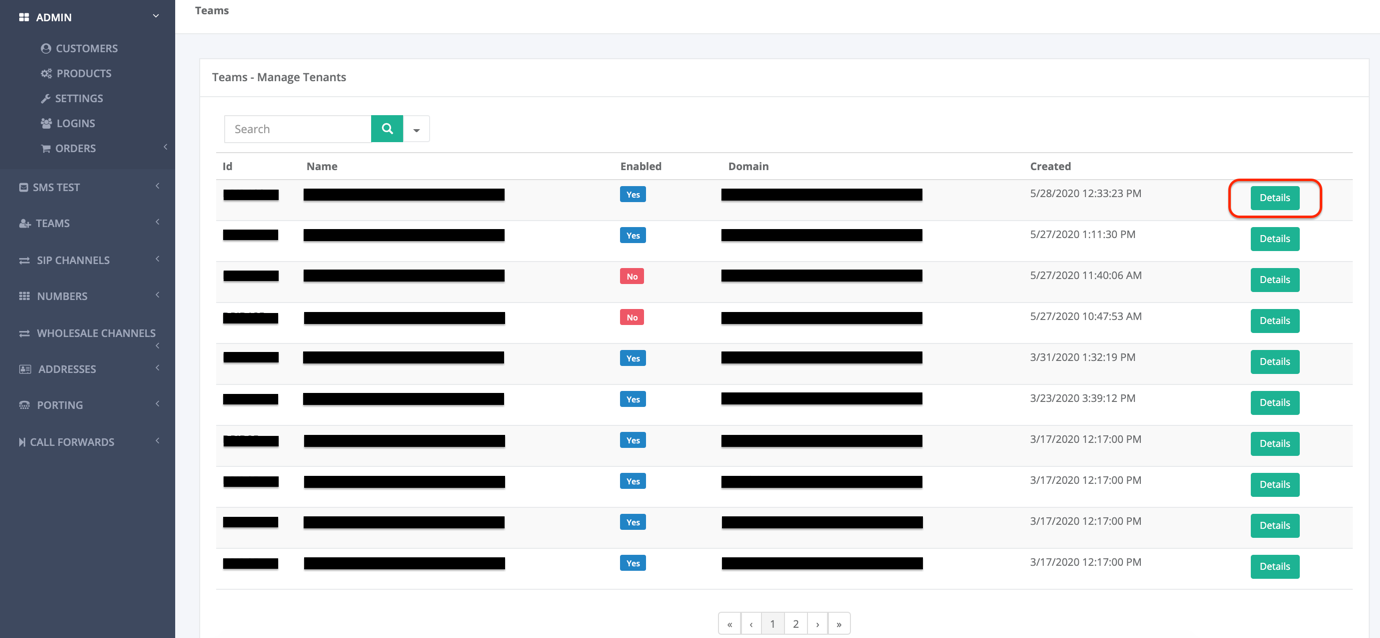The height and width of the screenshot is (638, 1380).
Task: Collapse the Admin menu chevron
Action: pos(156,17)
